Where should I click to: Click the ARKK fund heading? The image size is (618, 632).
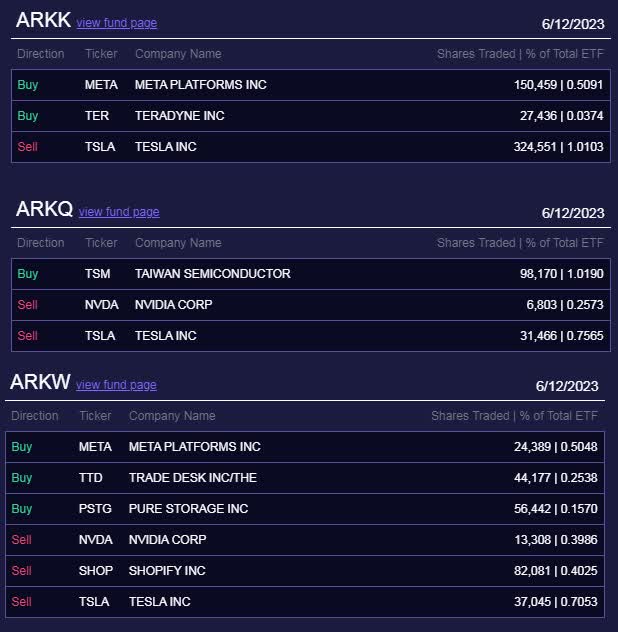tap(44, 20)
